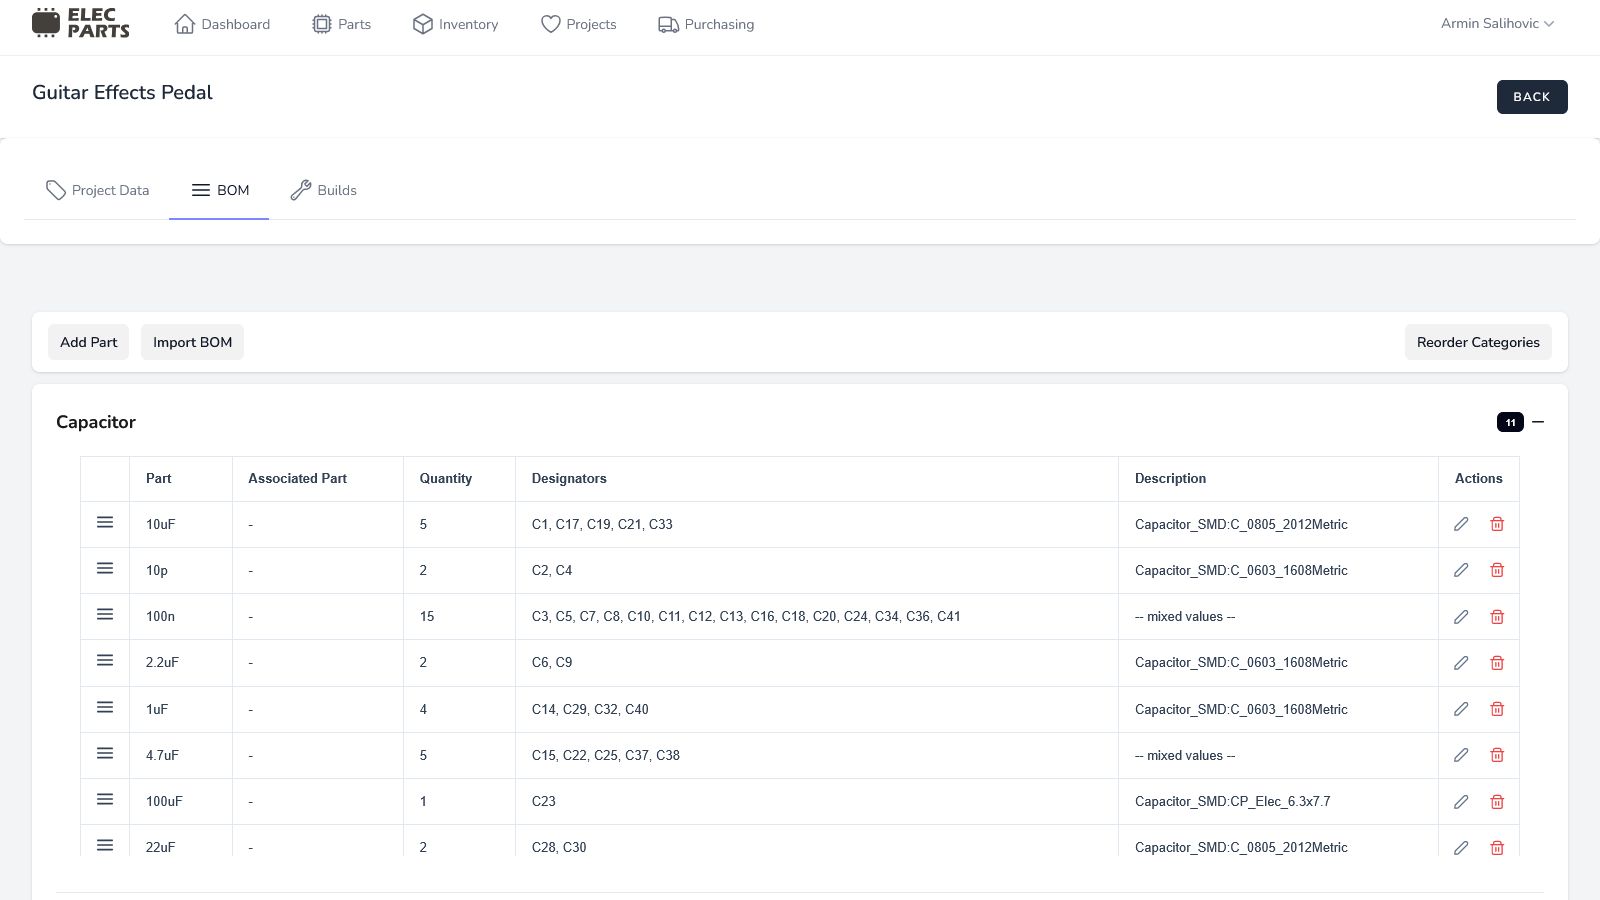This screenshot has height=900, width=1600.
Task: Click the Elec Parts logo
Action: 81,23
